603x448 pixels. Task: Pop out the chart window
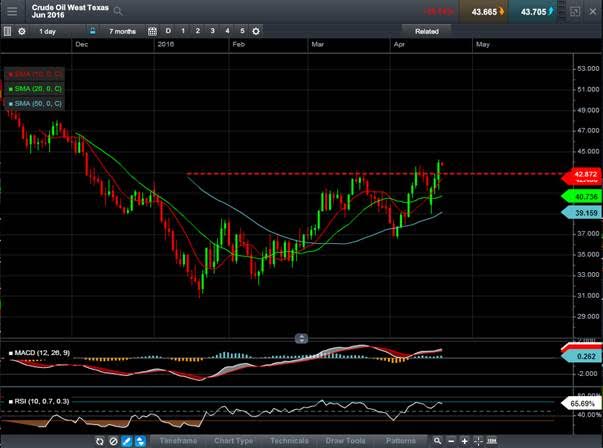pyautogui.click(x=575, y=12)
